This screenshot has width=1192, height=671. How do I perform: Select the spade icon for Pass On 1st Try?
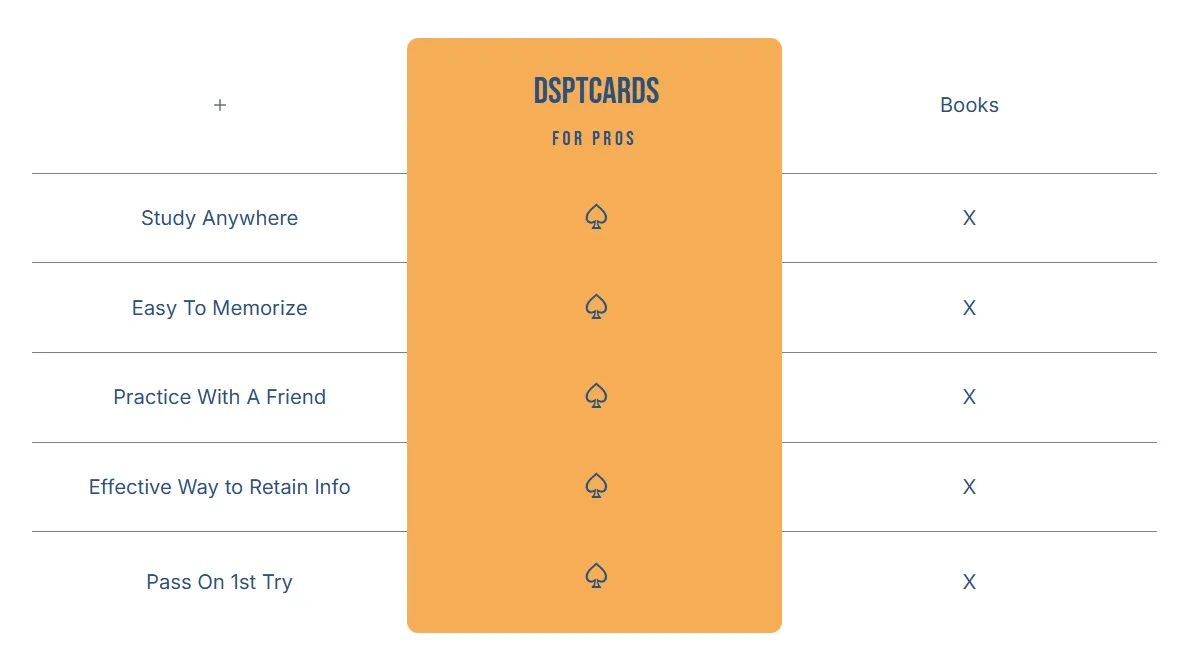click(x=596, y=575)
